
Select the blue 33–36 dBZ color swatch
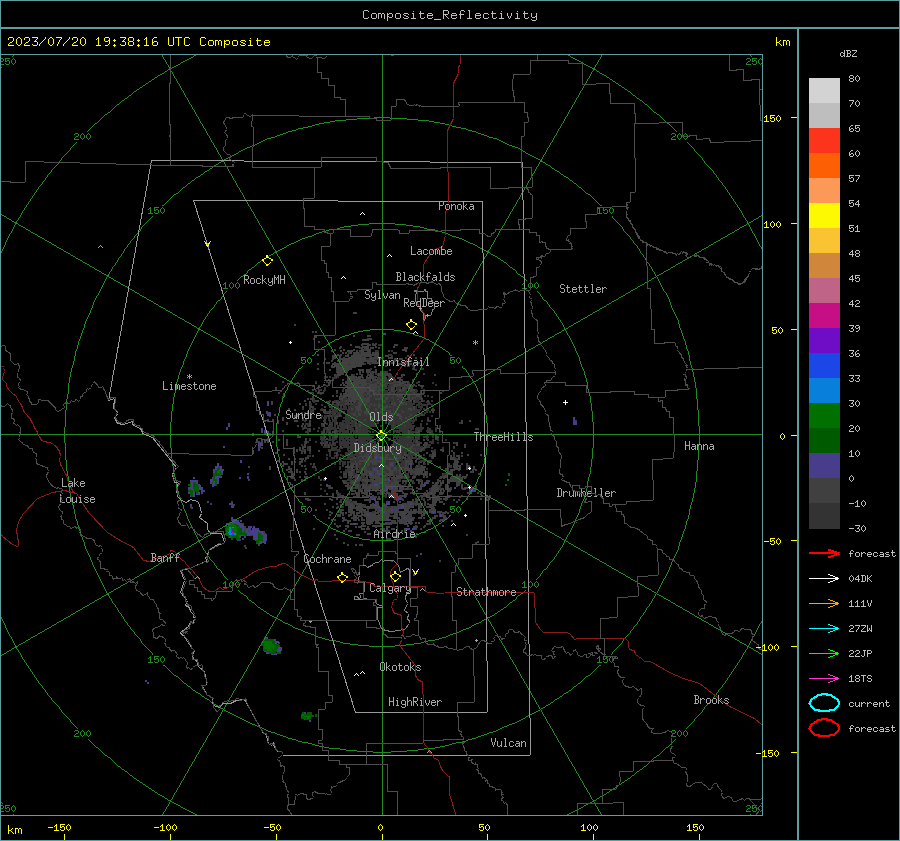coord(824,365)
